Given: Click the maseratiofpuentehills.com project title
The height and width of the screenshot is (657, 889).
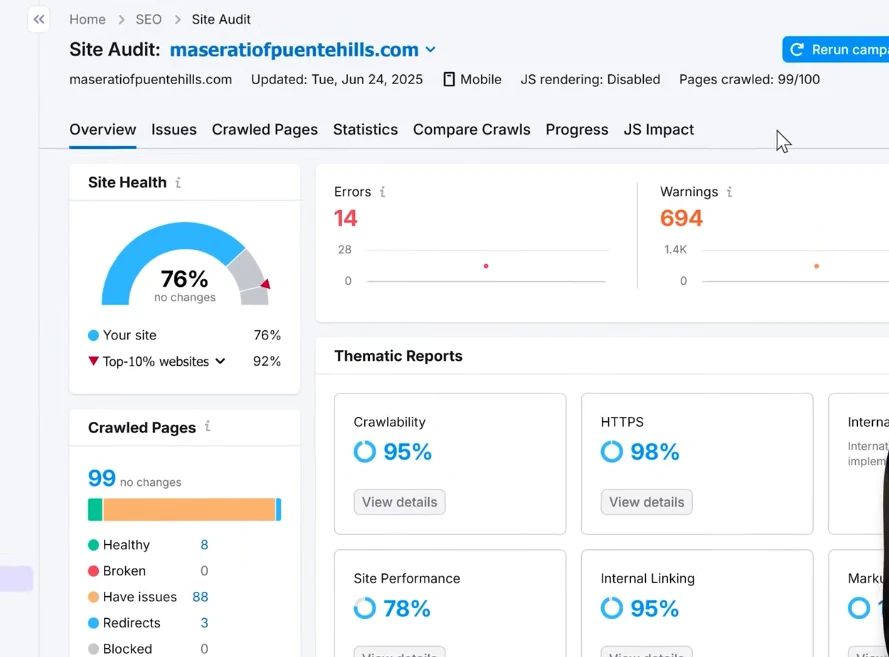Looking at the screenshot, I should tap(294, 50).
